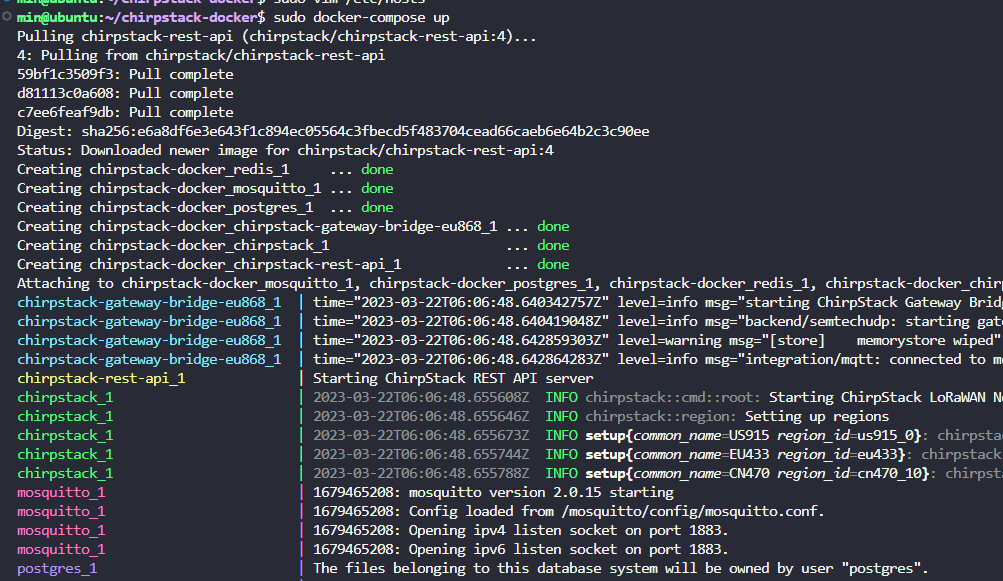The image size is (1003, 581).
Task: Click the yellow chirpstack-rest-api_1 label
Action: (x=101, y=378)
